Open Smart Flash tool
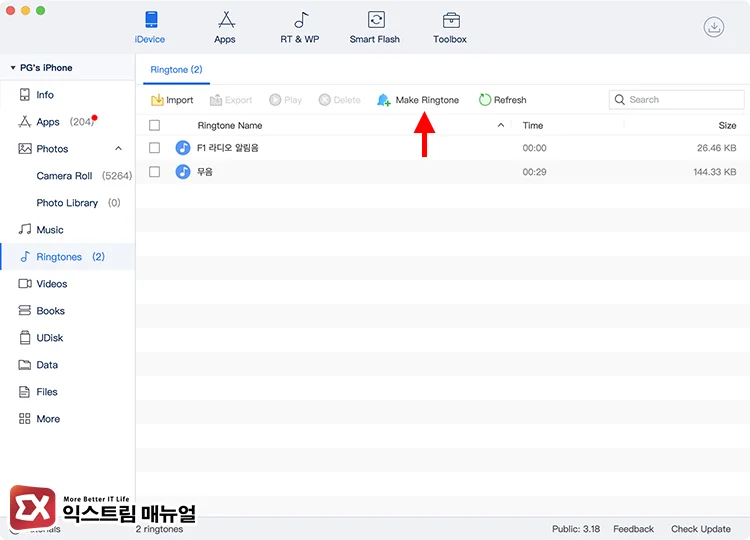Viewport: 750px width, 540px height. coord(375,21)
